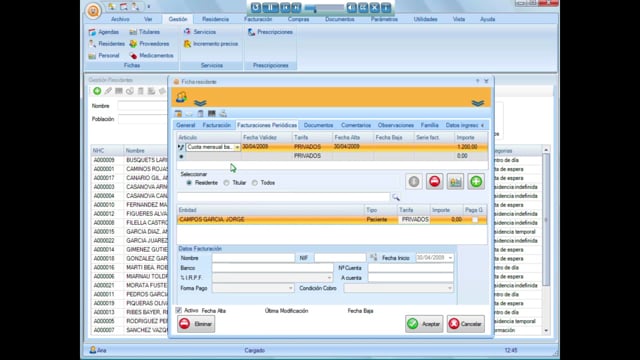Open Proveedores in the ribbon
640x360 pixels.
149,44
